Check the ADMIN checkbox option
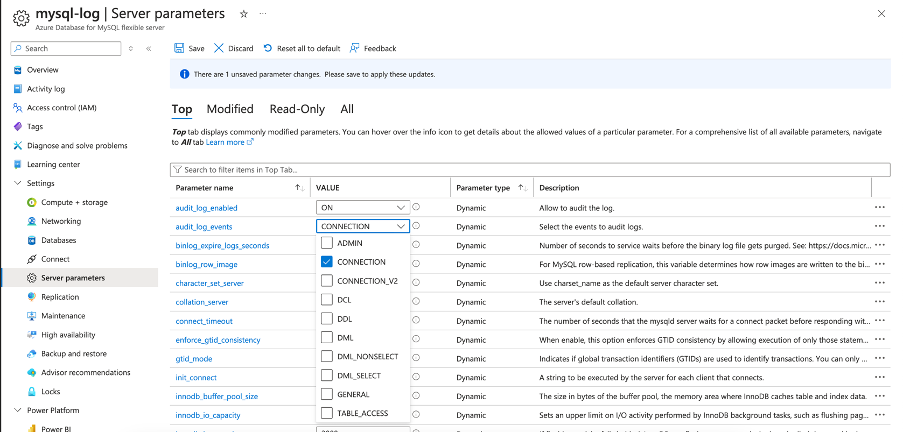 tap(327, 243)
